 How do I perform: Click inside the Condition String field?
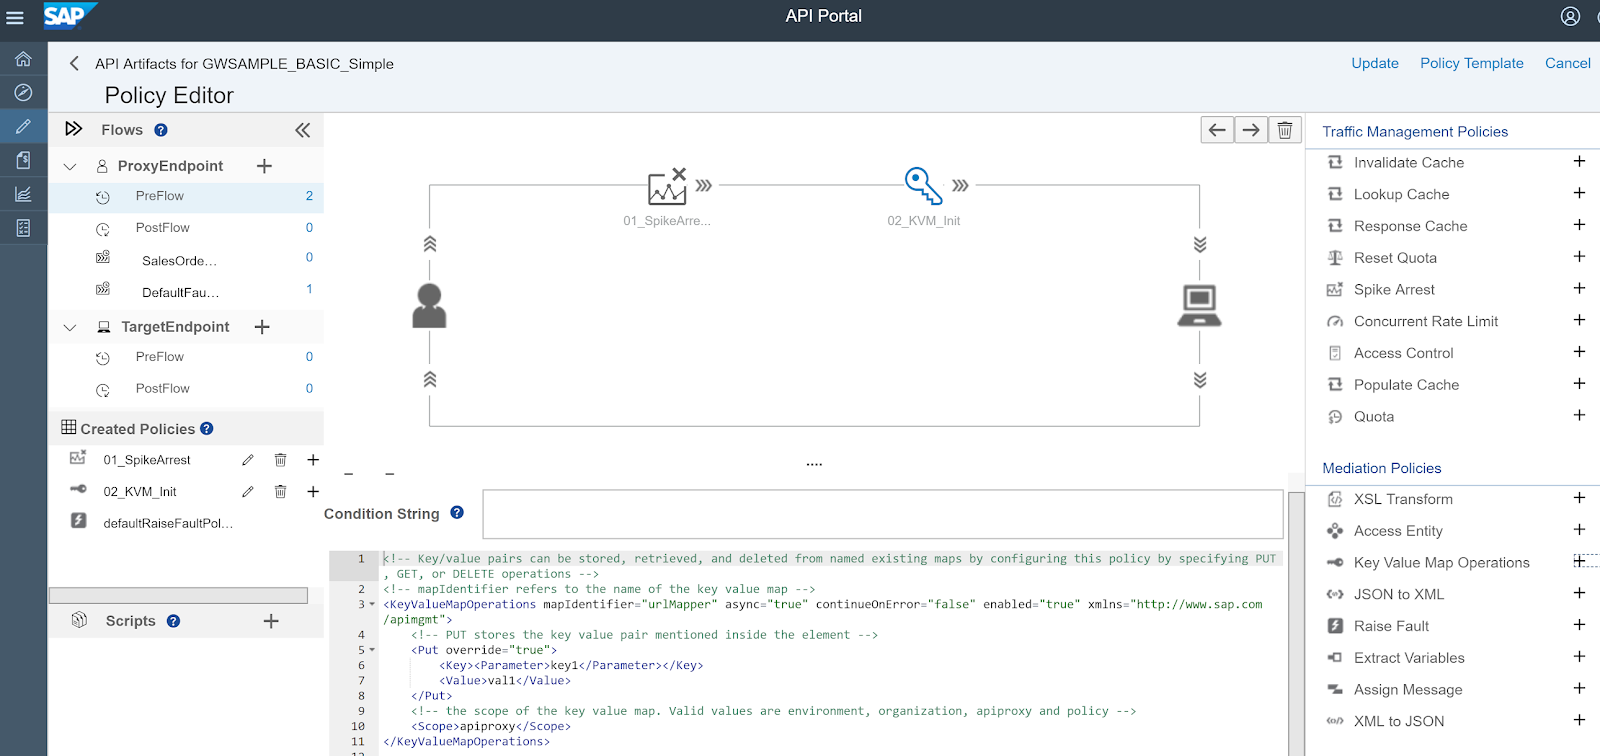883,514
